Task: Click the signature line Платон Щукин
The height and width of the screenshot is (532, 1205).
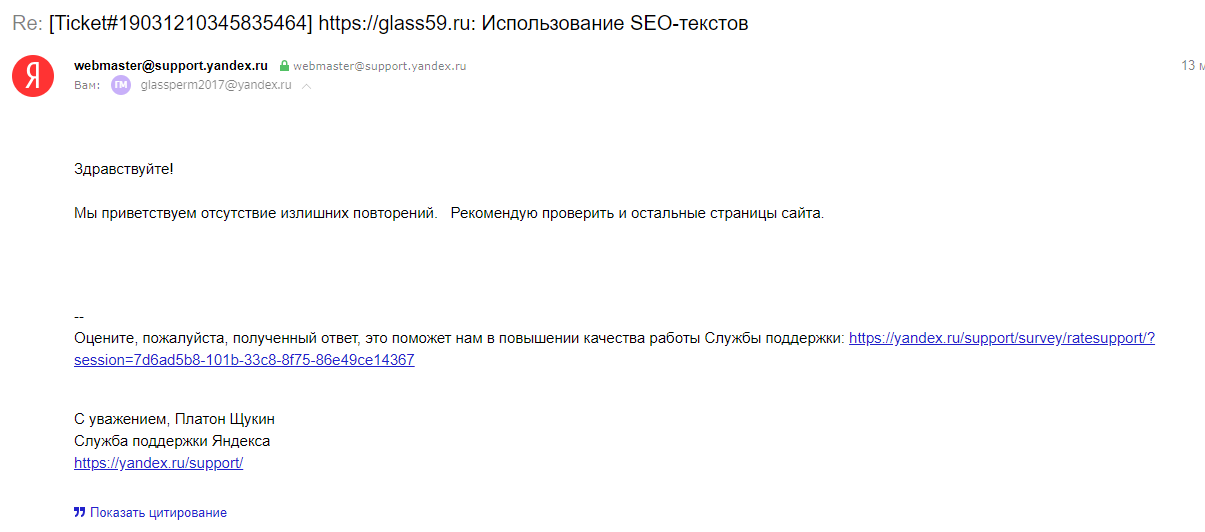Action: pos(174,419)
